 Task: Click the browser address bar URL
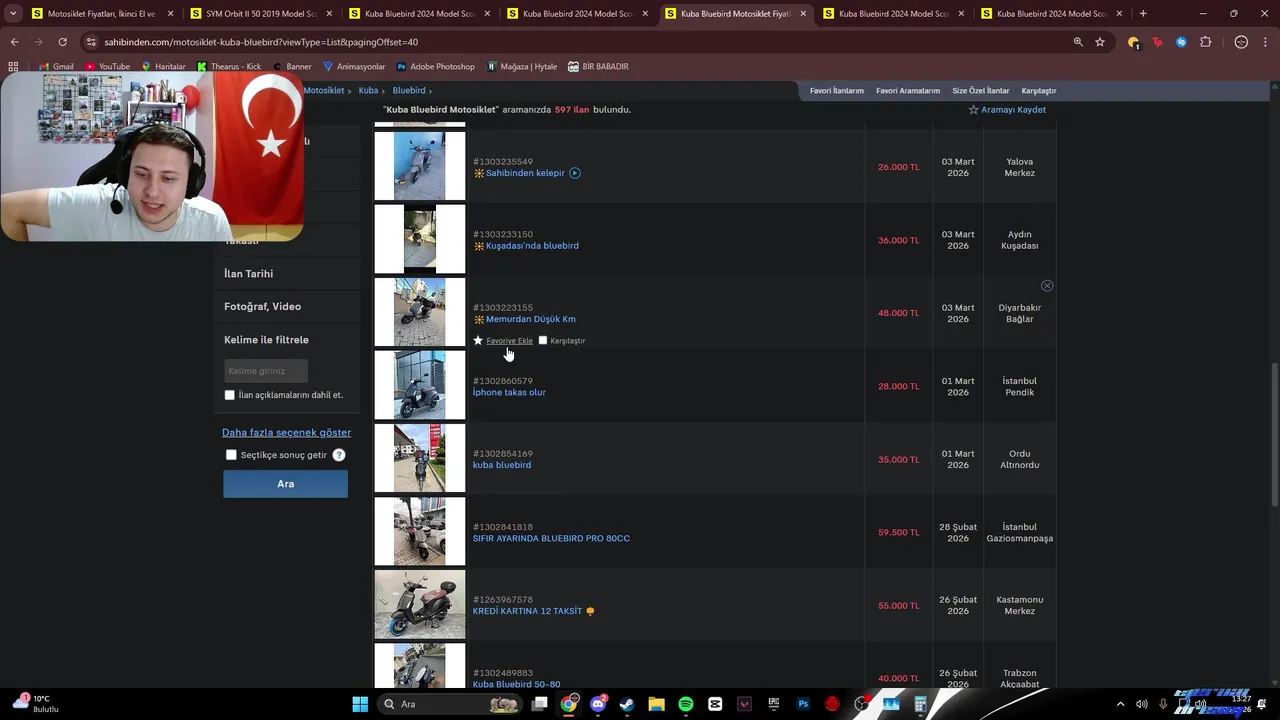point(261,42)
